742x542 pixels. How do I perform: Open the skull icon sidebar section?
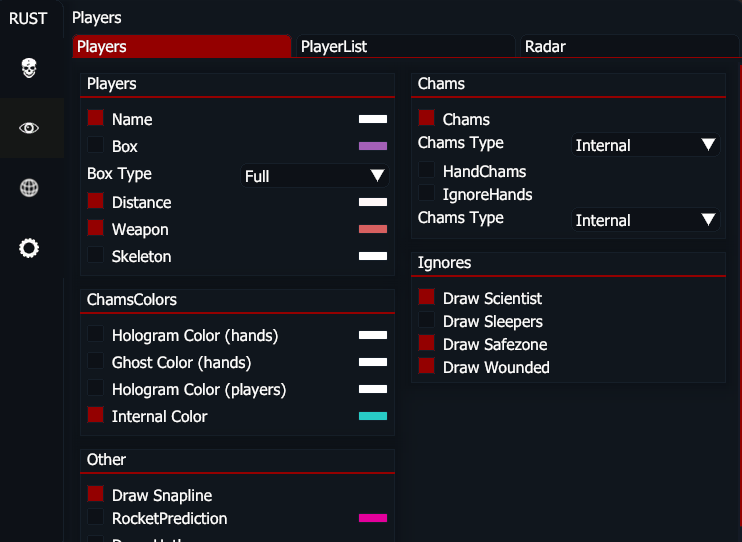coord(29,68)
